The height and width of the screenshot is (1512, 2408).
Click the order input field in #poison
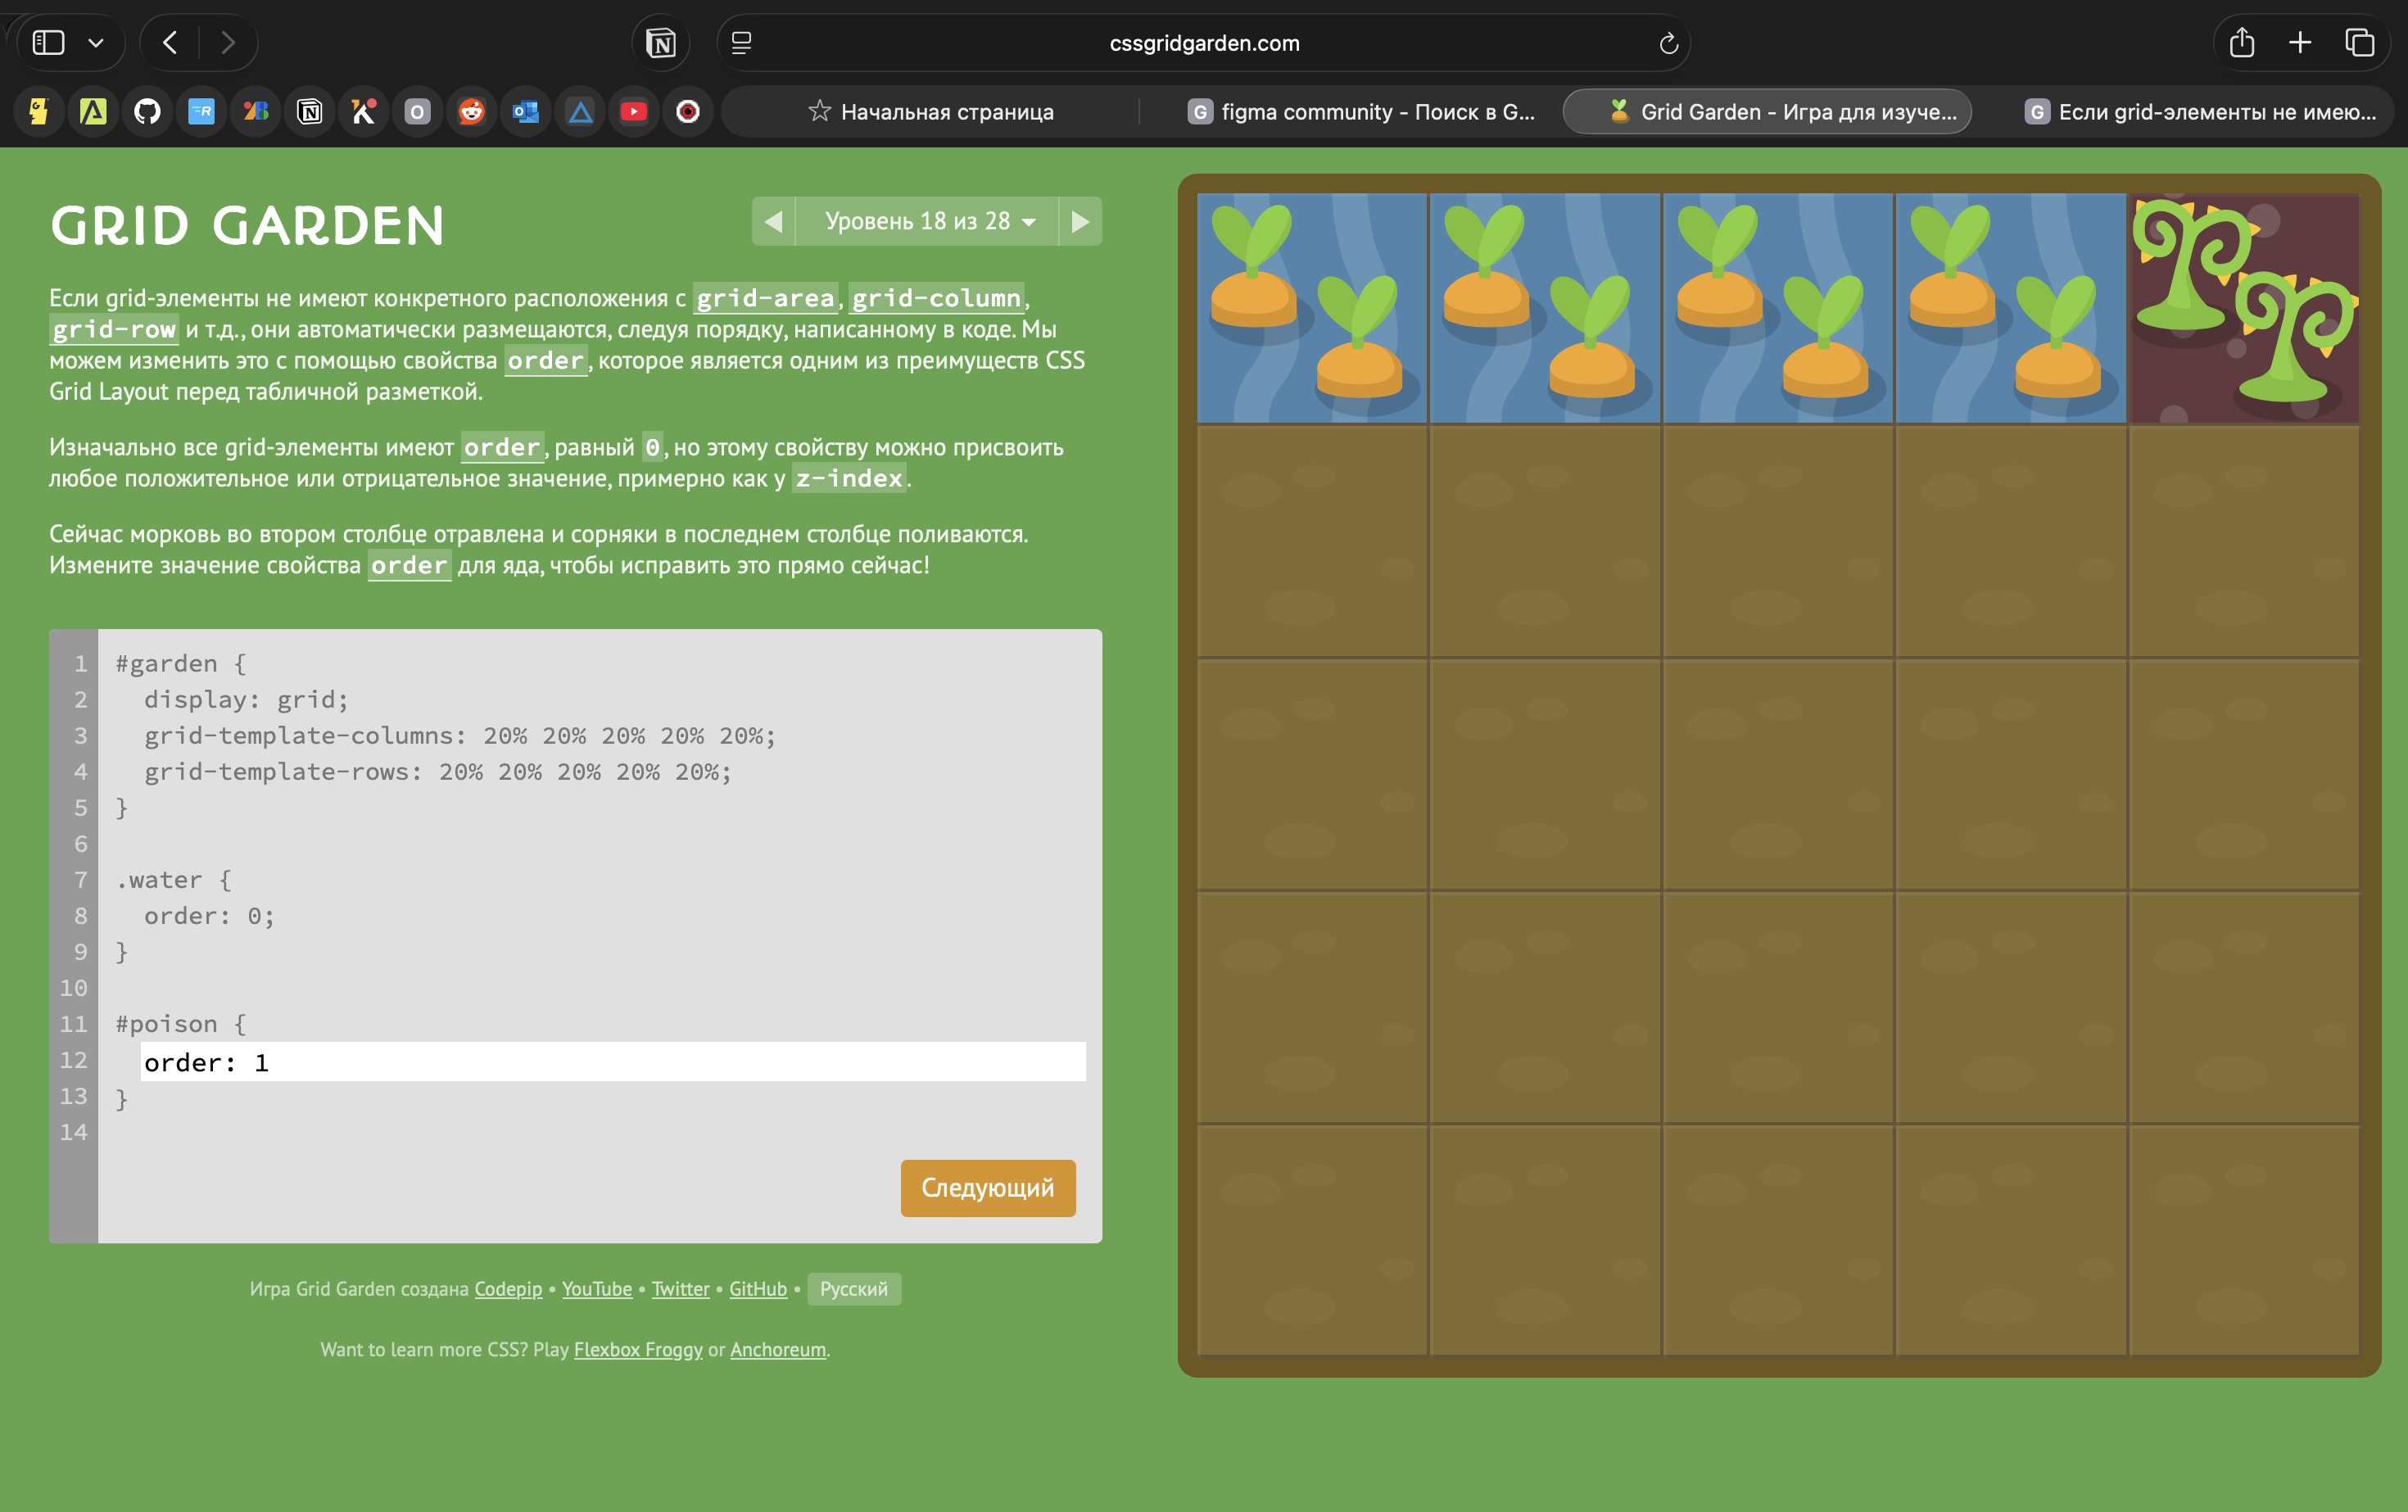612,1062
